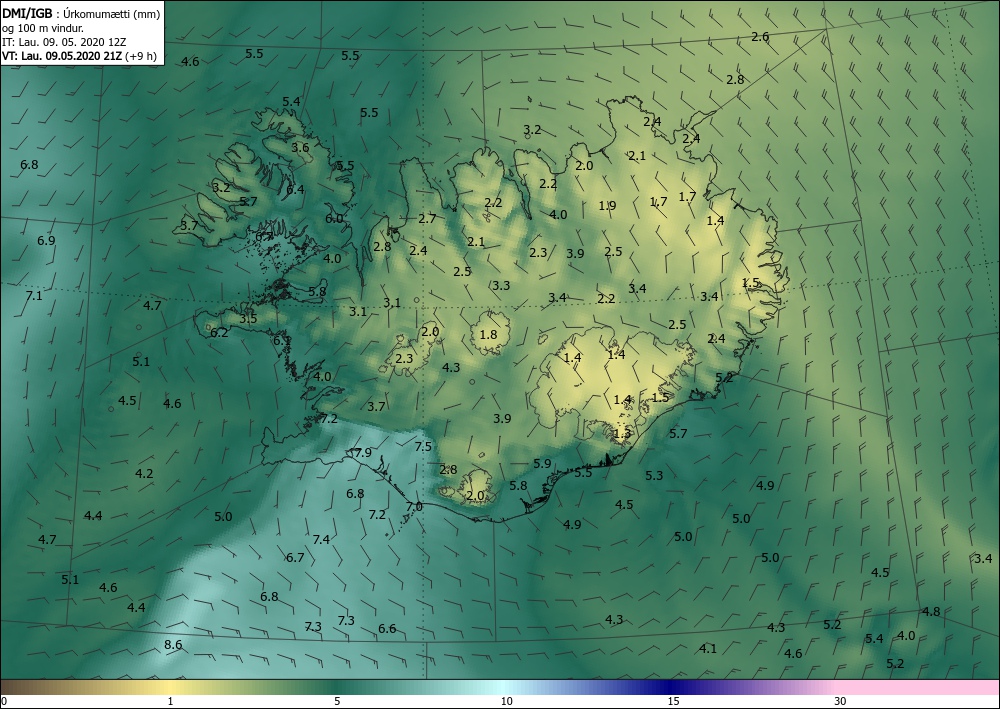Screen dimensions: 1000x709
Task: Click the '5' label on the color scale
Action: pyautogui.click(x=336, y=701)
